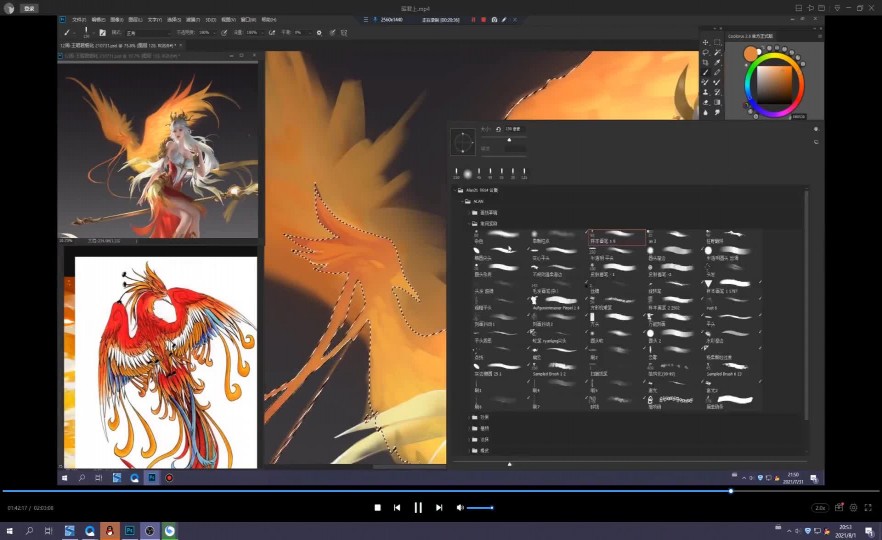Open the Coolorus panel menu icon
Image resolution: width=882 pixels, height=540 pixels.
(820, 36)
